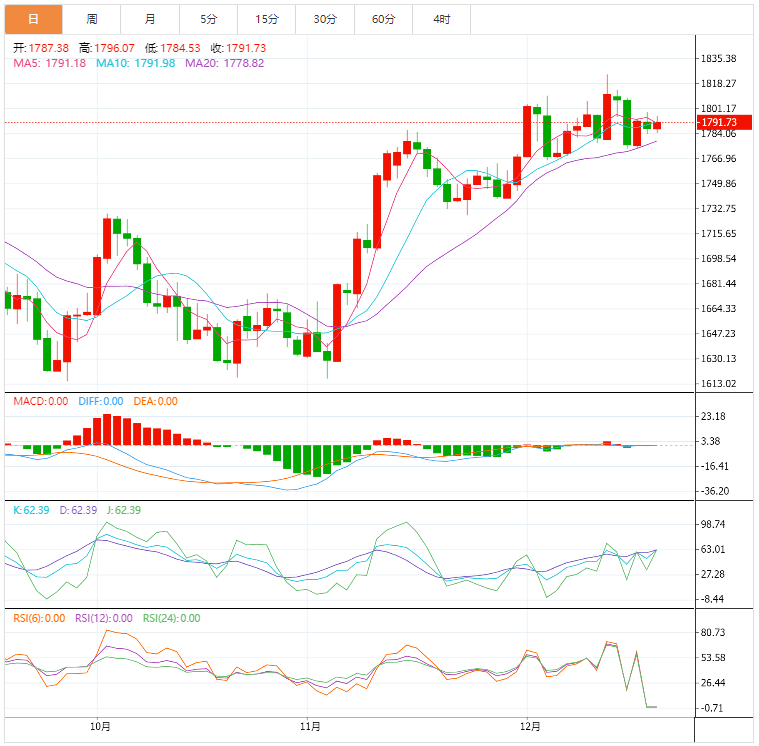759x746 pixels.
Task: Click the 1835.38 price axis label
Action: (x=718, y=59)
